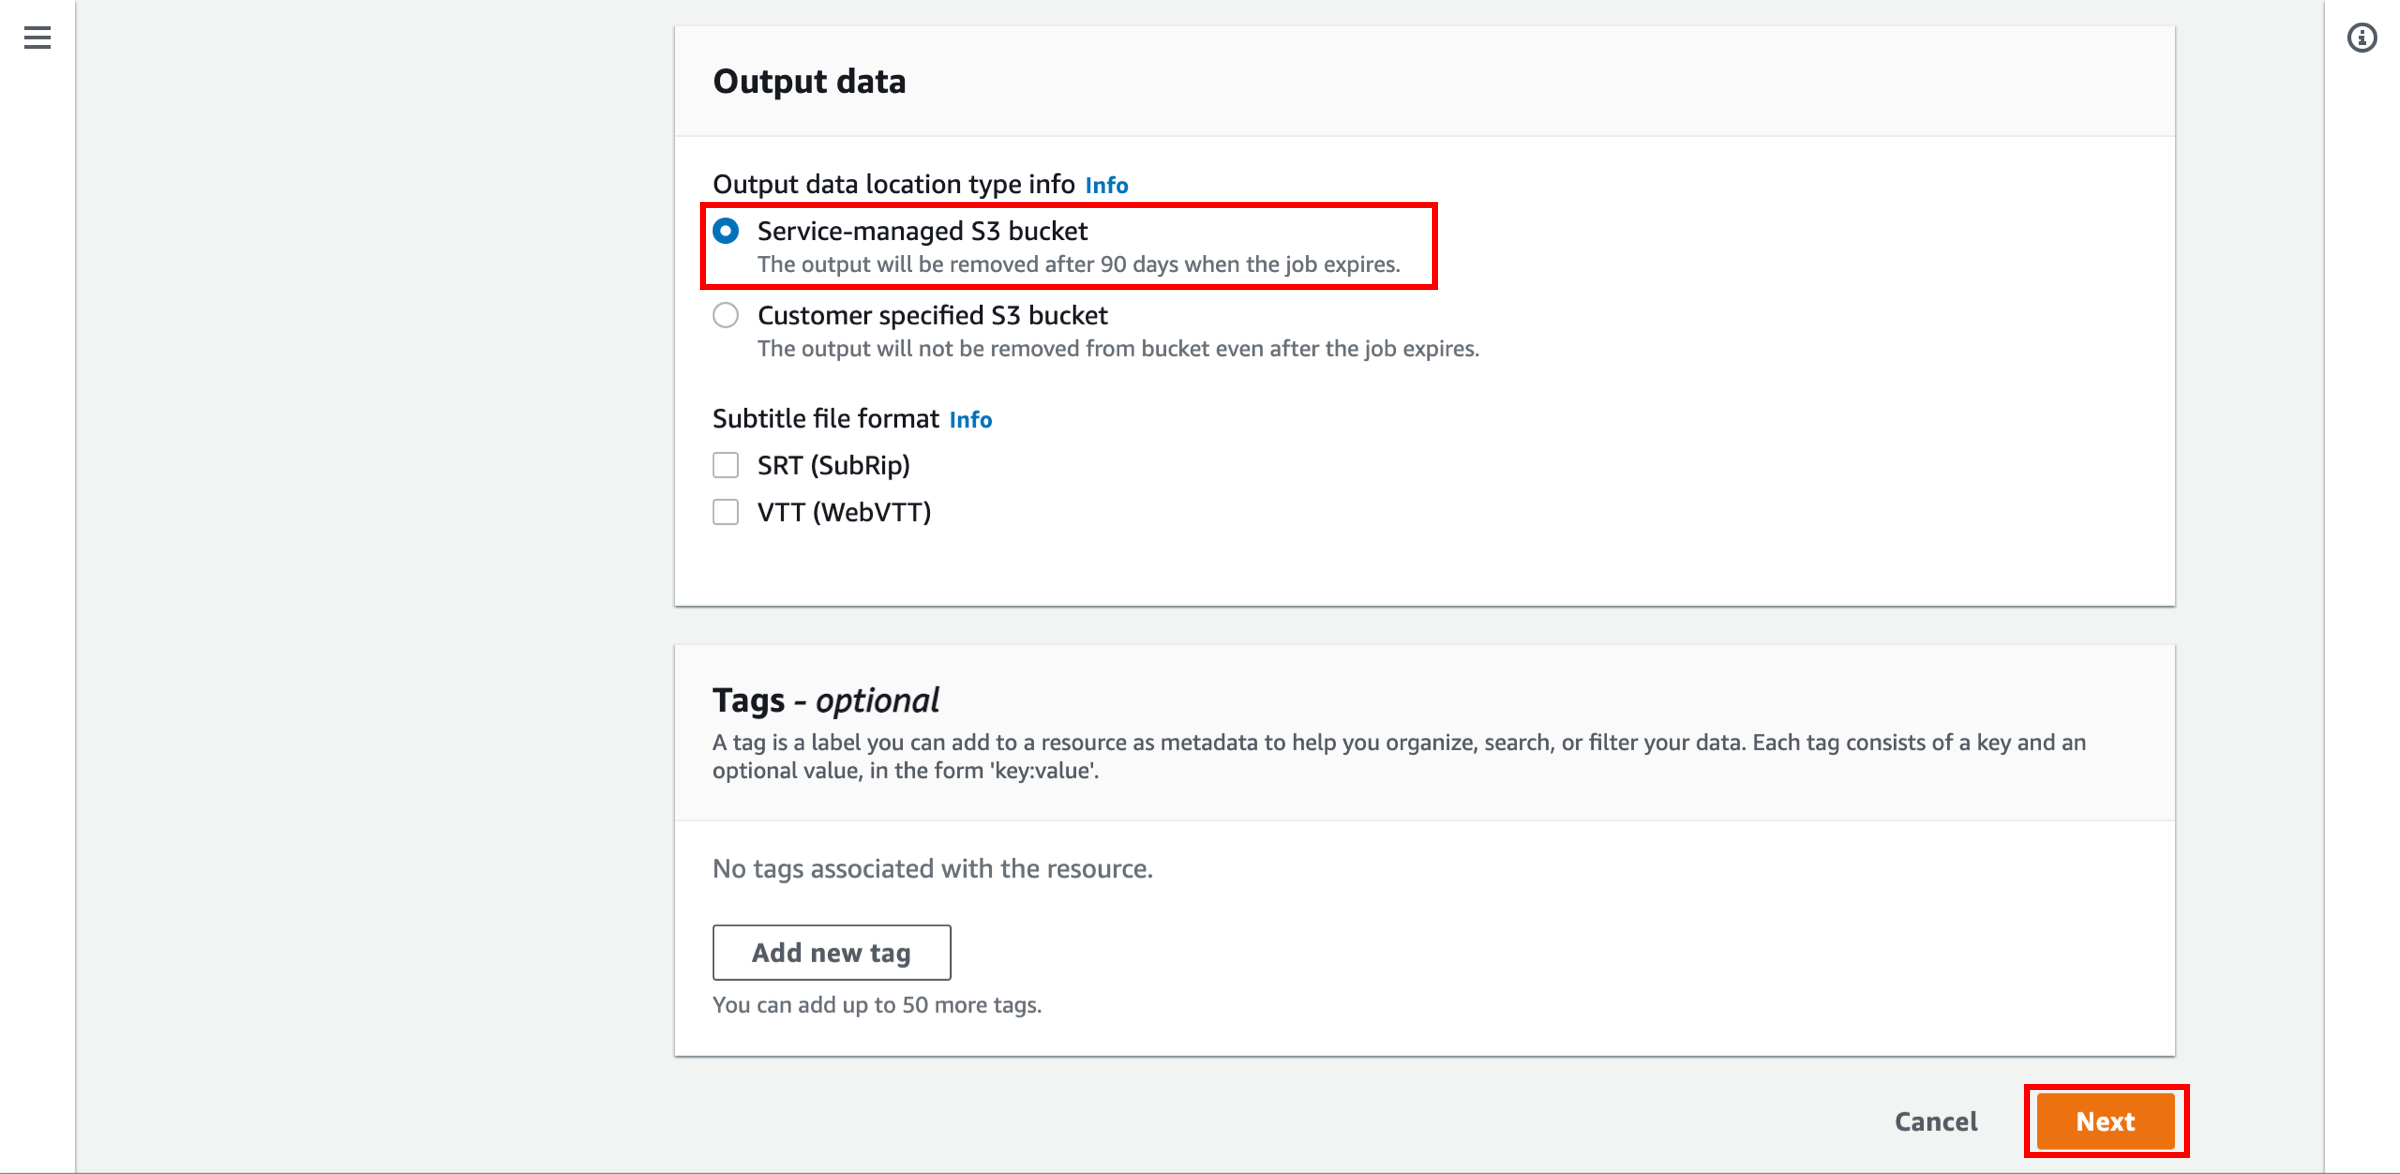This screenshot has height=1174, width=2400.
Task: Open the Info link for output data location
Action: click(x=1106, y=184)
